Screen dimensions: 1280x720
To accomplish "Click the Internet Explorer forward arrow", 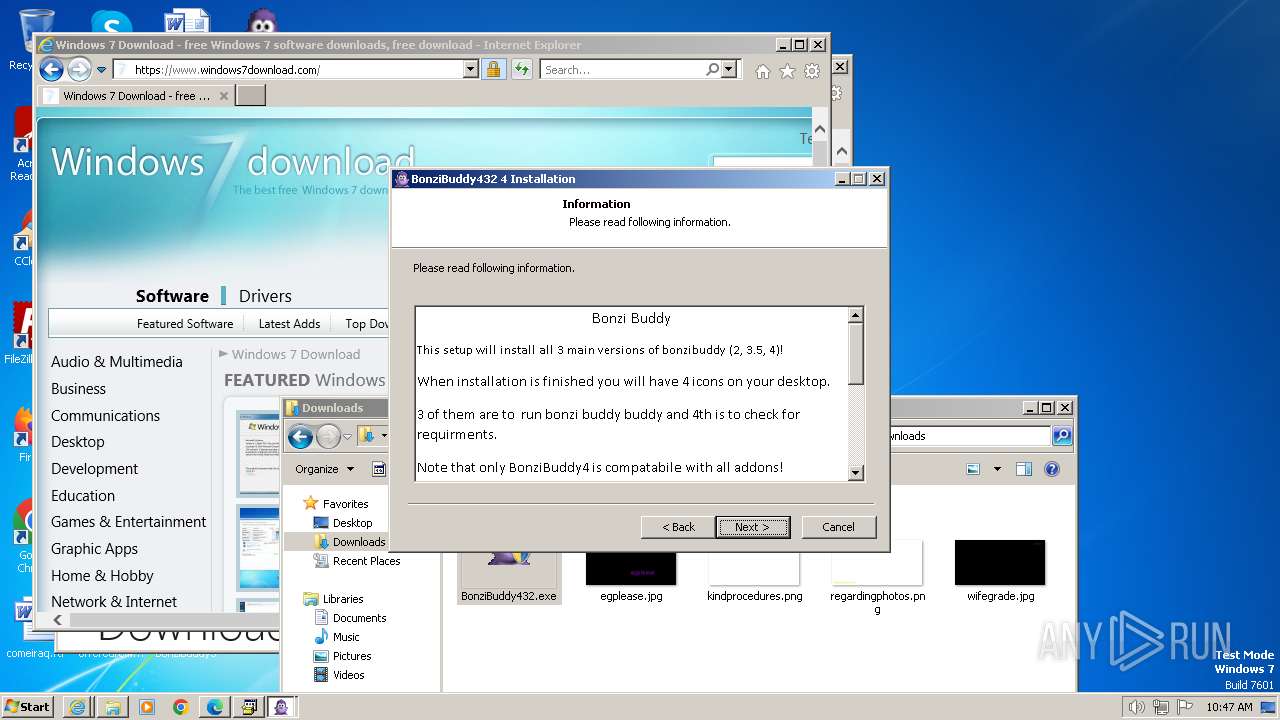I will point(79,70).
